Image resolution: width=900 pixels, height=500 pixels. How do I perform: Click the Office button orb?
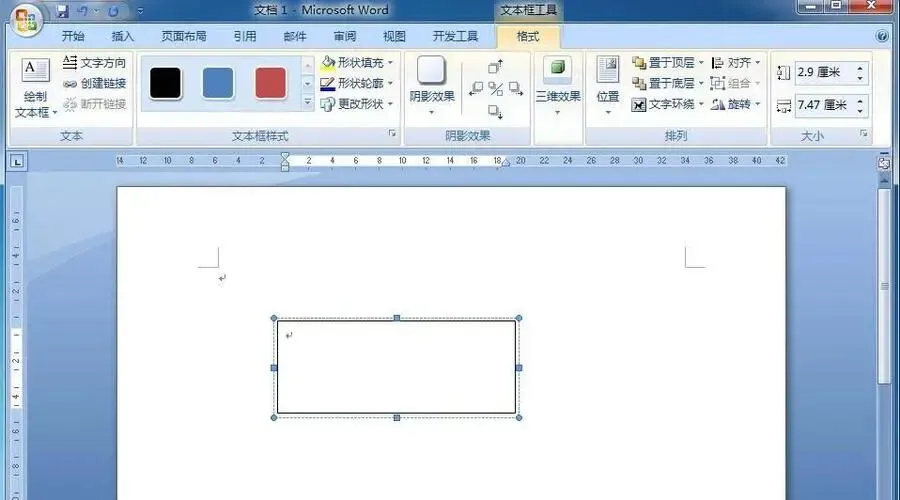pos(26,21)
